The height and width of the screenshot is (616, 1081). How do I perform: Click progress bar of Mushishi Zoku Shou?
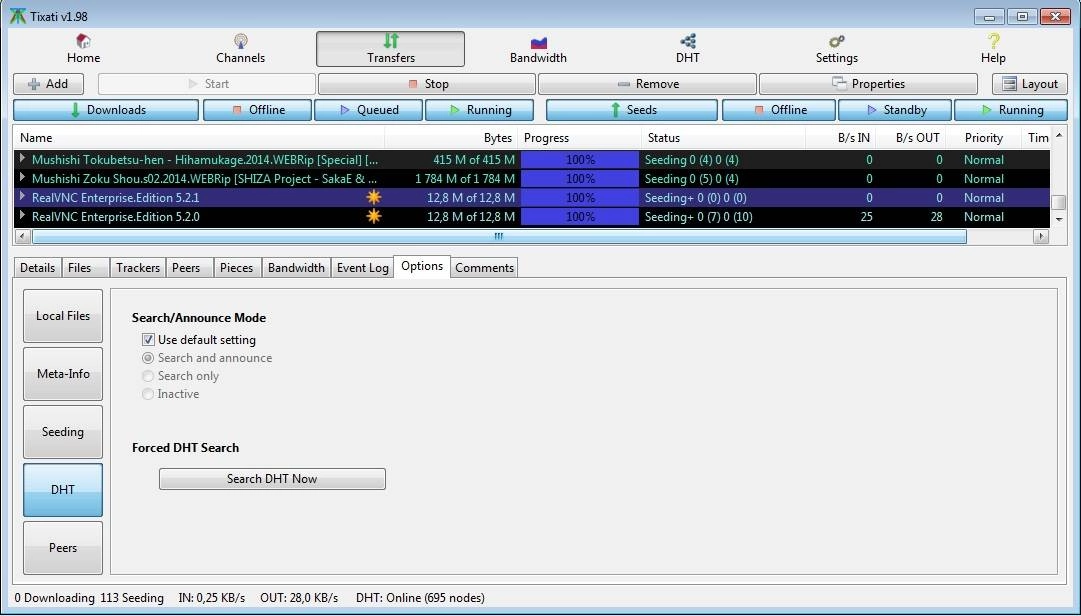580,178
